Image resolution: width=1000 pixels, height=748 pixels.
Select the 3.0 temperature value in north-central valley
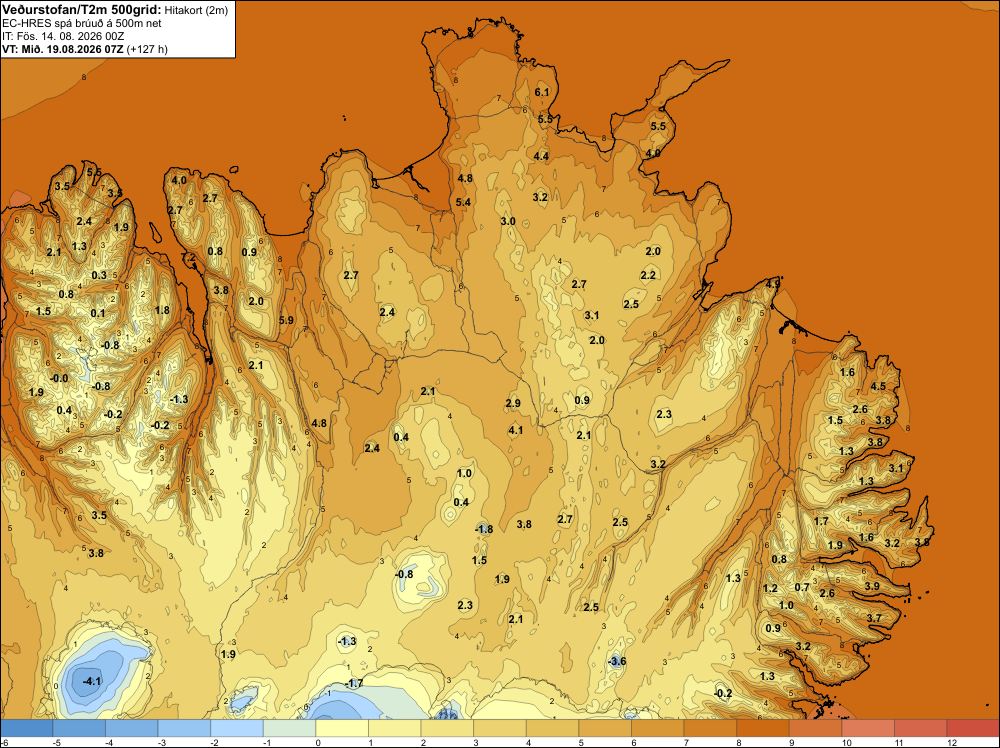click(508, 221)
